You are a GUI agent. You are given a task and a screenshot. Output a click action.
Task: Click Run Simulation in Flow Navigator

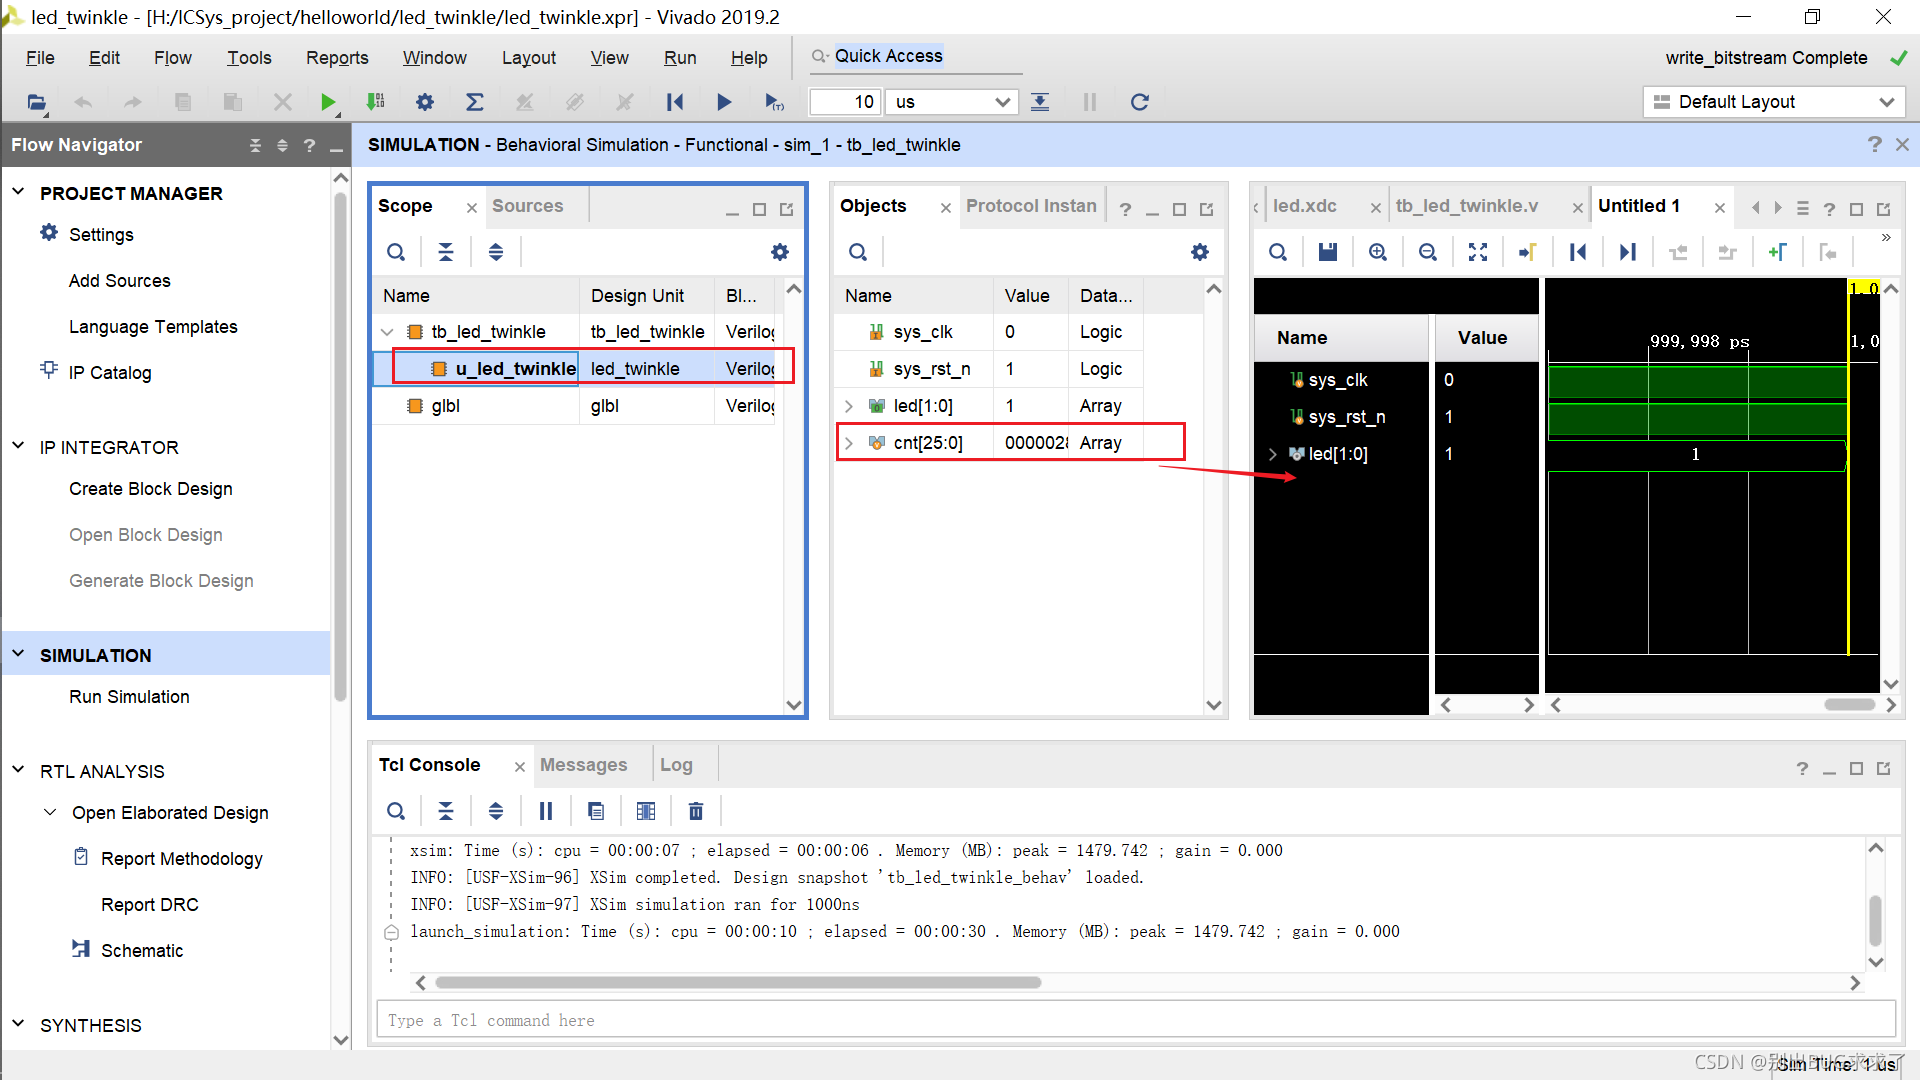point(129,697)
